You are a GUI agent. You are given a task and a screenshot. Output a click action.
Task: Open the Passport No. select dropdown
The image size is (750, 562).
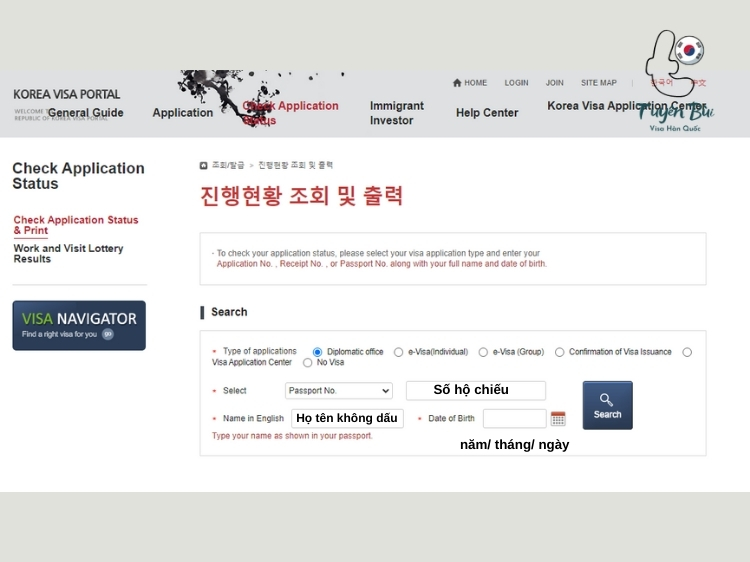339,391
